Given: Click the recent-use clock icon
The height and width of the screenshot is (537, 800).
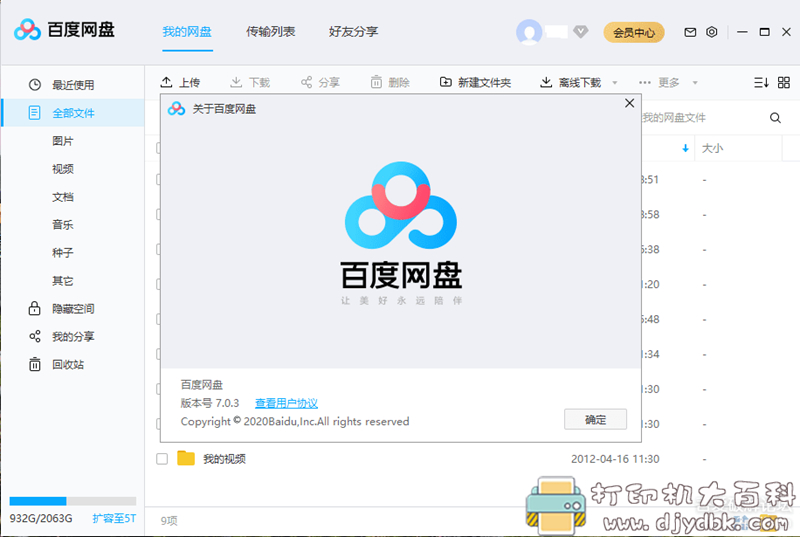Looking at the screenshot, I should [x=35, y=85].
